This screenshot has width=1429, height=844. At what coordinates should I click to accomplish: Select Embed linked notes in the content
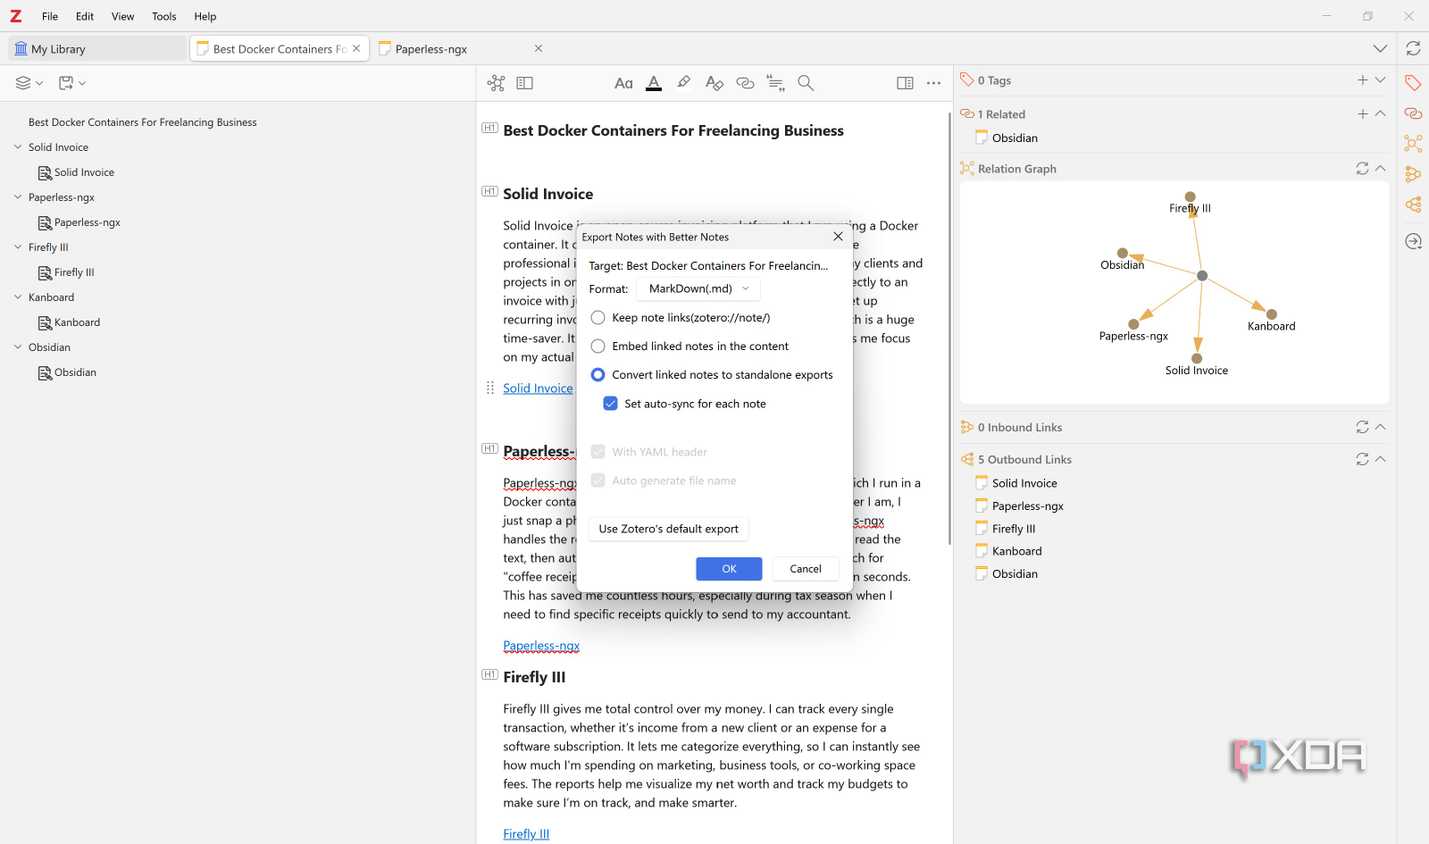598,346
